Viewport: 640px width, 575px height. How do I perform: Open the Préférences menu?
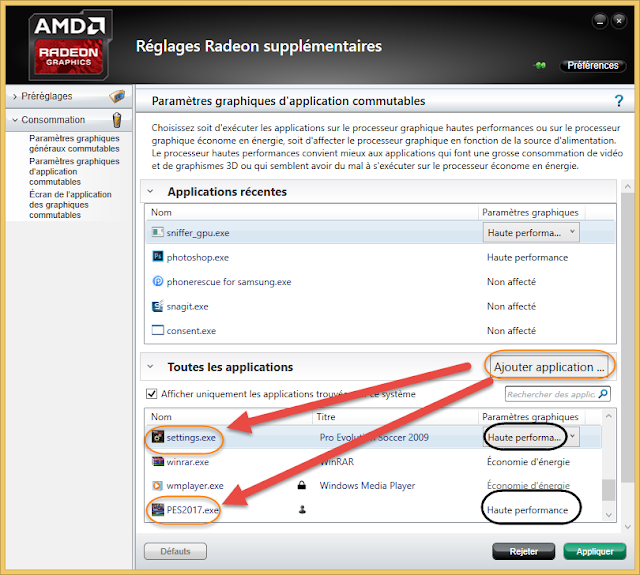coord(593,65)
